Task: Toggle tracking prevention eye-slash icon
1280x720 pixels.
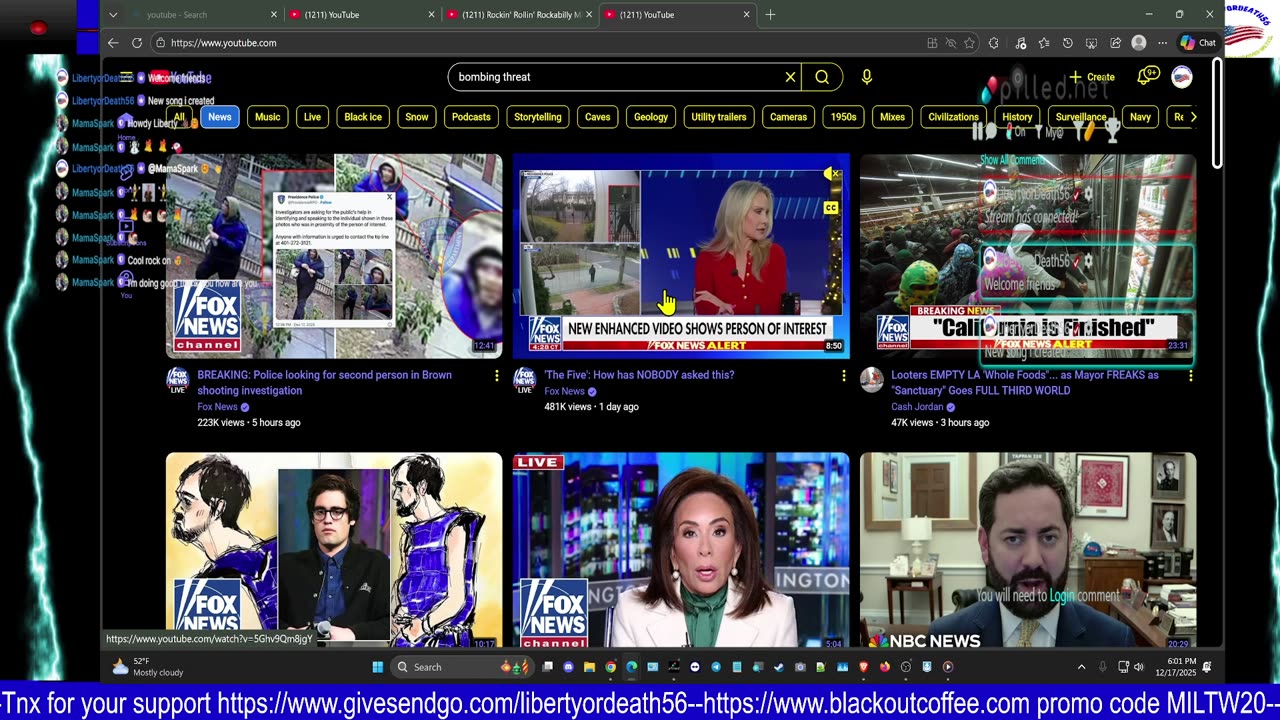Action: pos(951,43)
